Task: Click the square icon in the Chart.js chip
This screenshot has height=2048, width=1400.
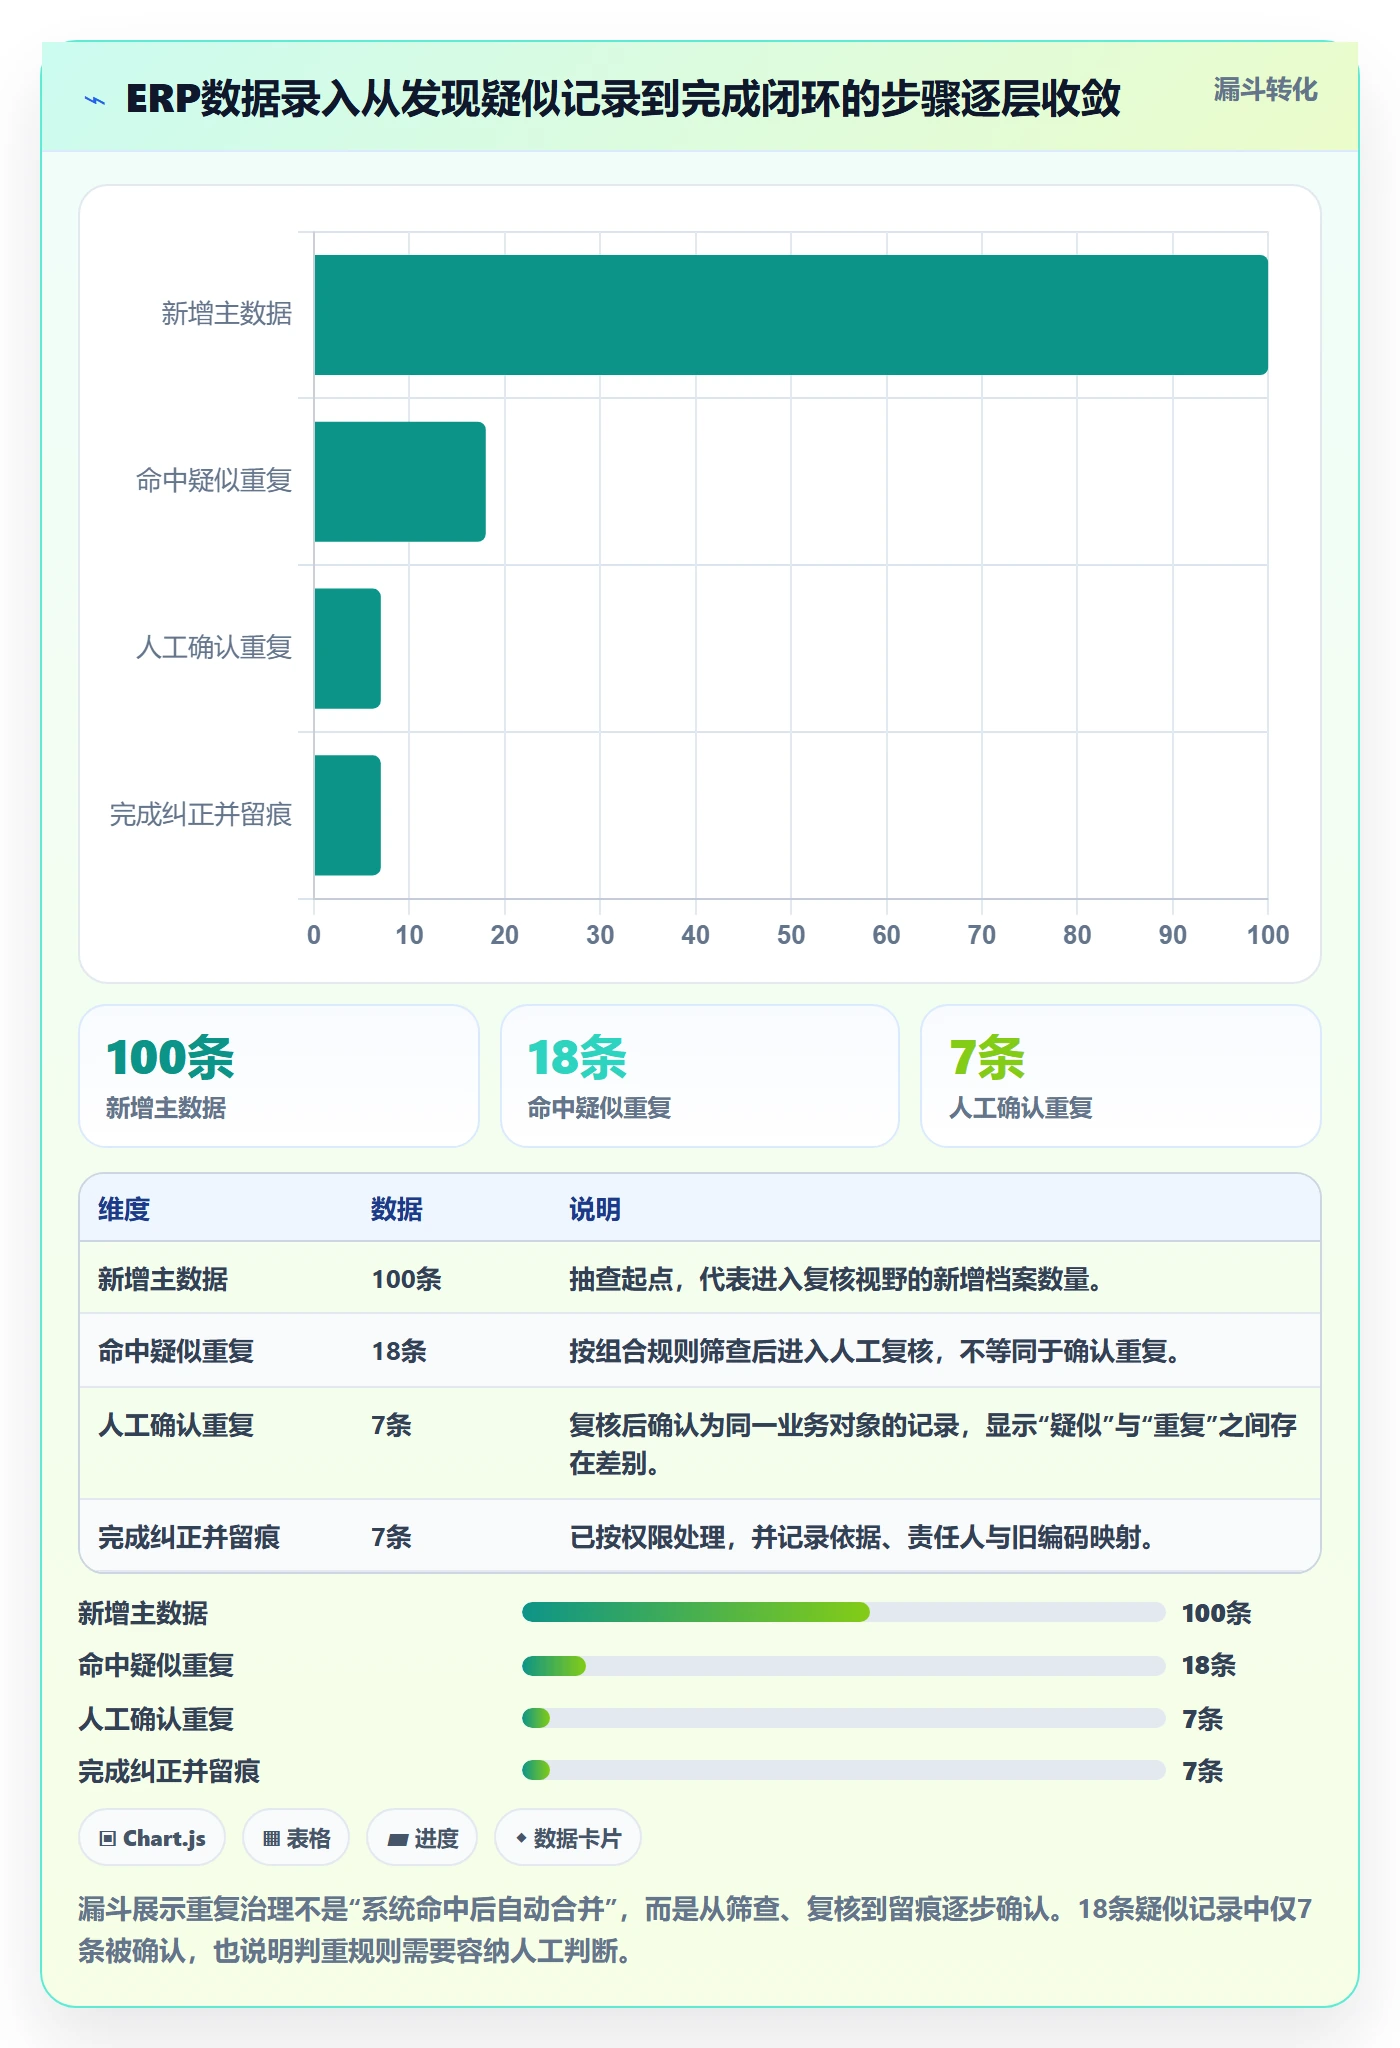Action: pos(108,1838)
